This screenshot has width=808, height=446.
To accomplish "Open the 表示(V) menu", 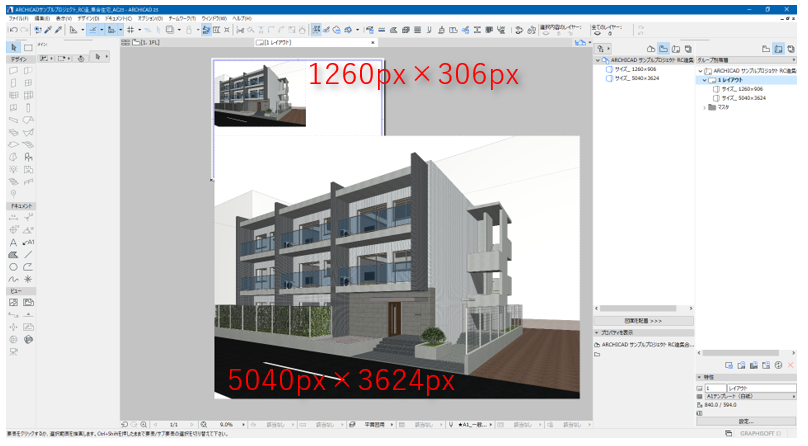I will pos(64,19).
